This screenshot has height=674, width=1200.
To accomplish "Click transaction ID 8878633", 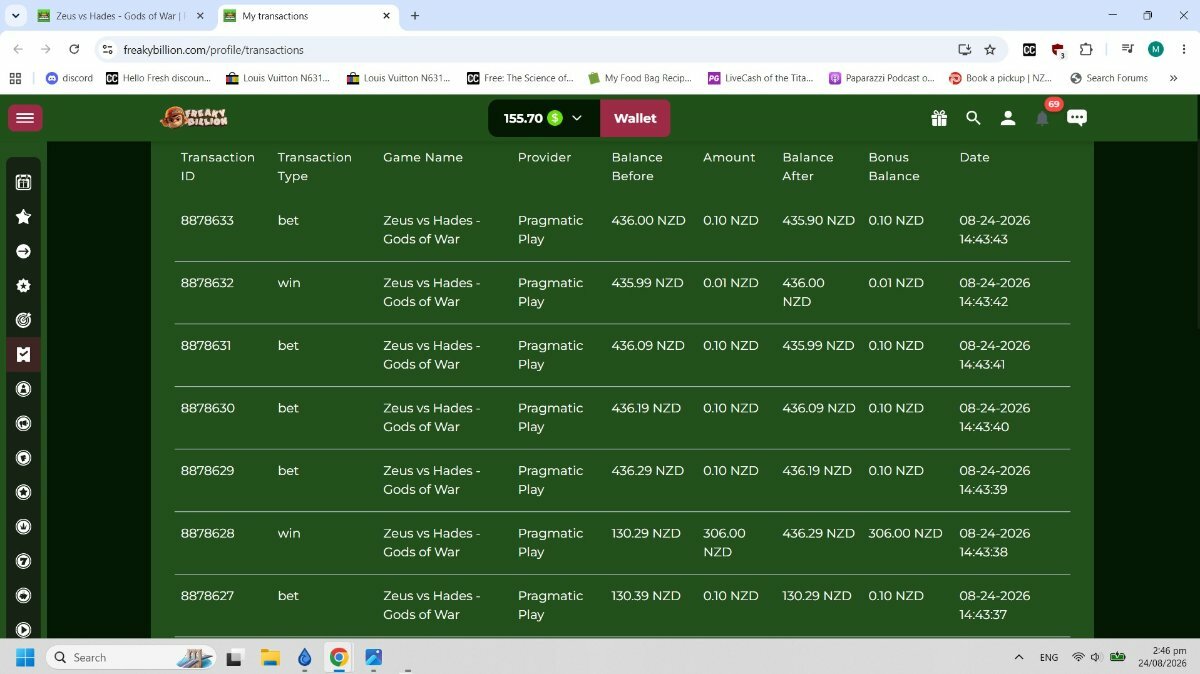I will (x=207, y=220).
